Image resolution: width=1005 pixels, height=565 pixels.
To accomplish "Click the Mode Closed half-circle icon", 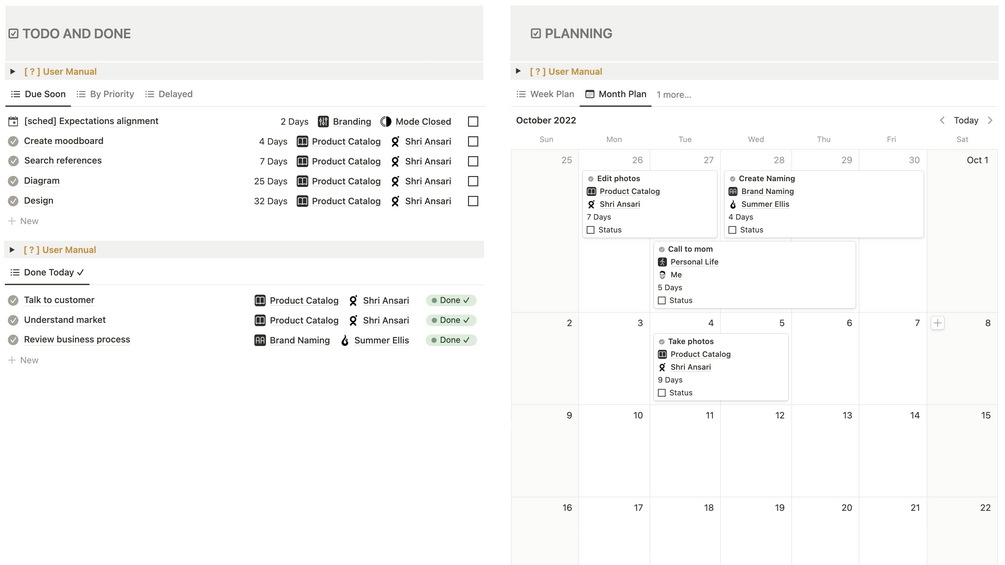I will (x=386, y=122).
